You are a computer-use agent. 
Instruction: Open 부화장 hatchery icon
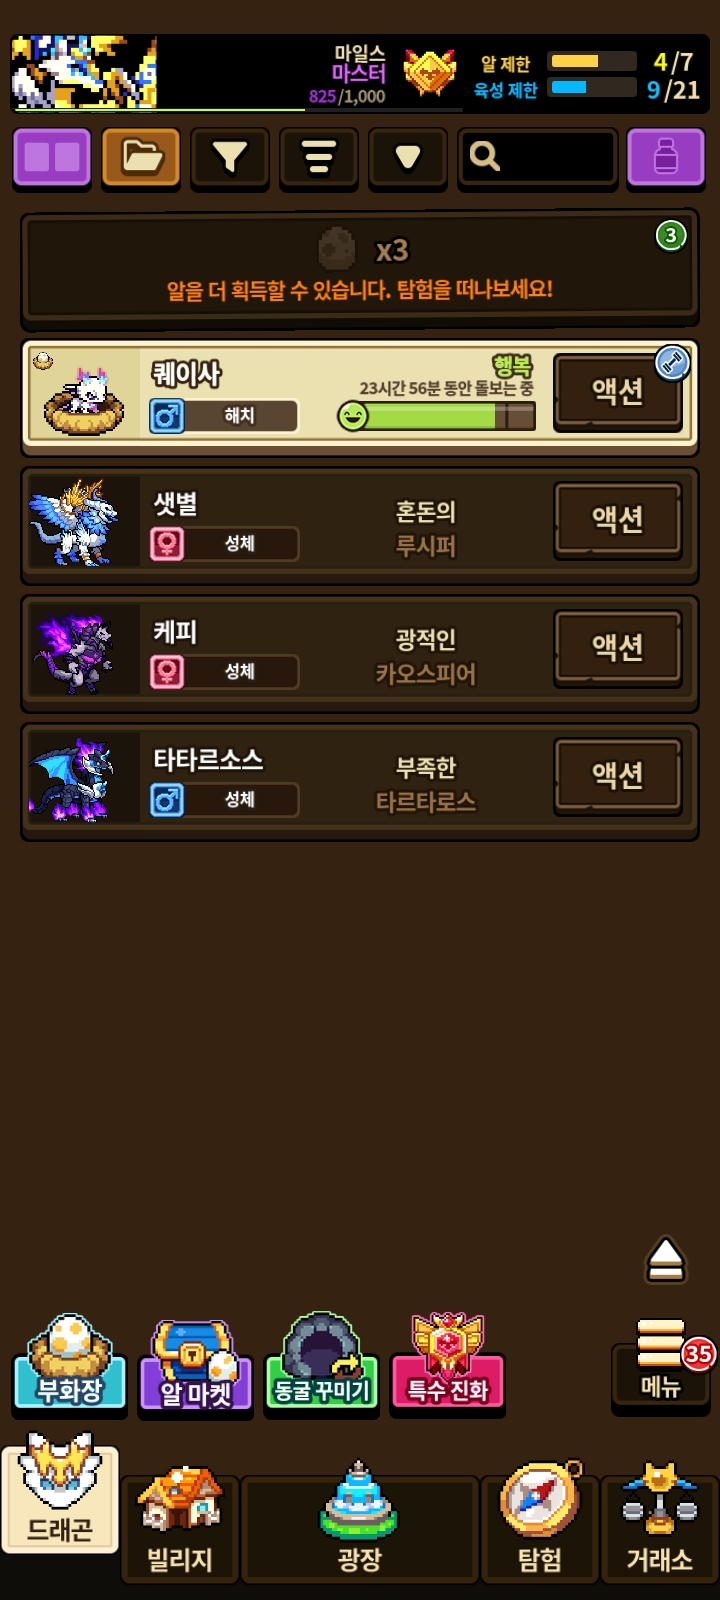pos(69,1362)
